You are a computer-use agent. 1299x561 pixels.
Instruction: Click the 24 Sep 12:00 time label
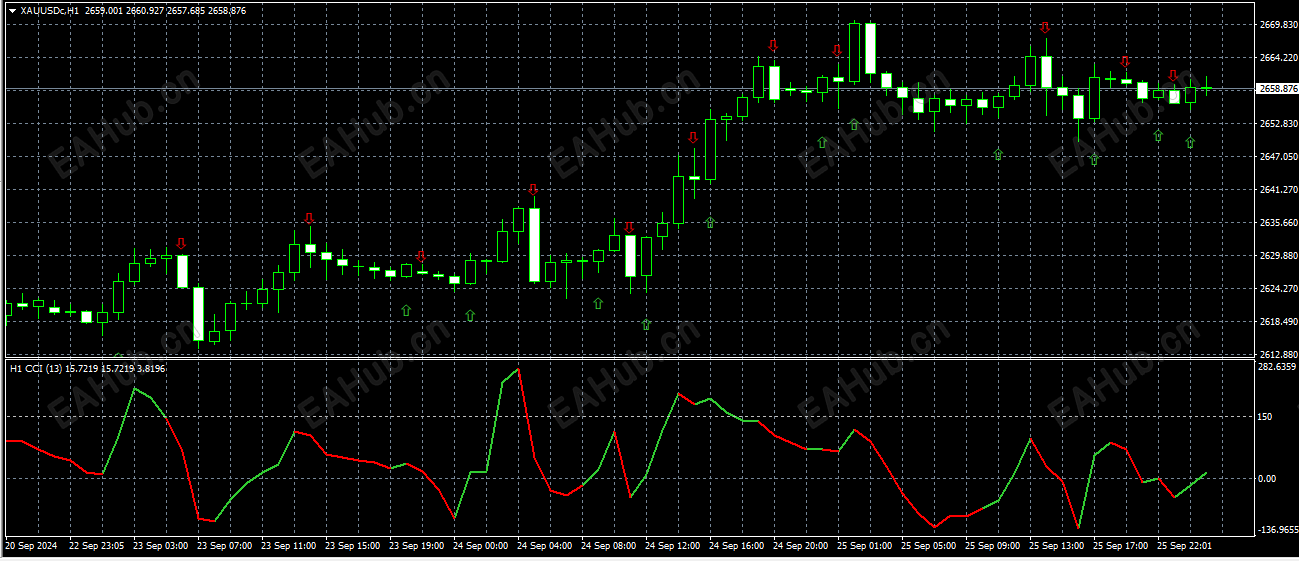(x=672, y=546)
